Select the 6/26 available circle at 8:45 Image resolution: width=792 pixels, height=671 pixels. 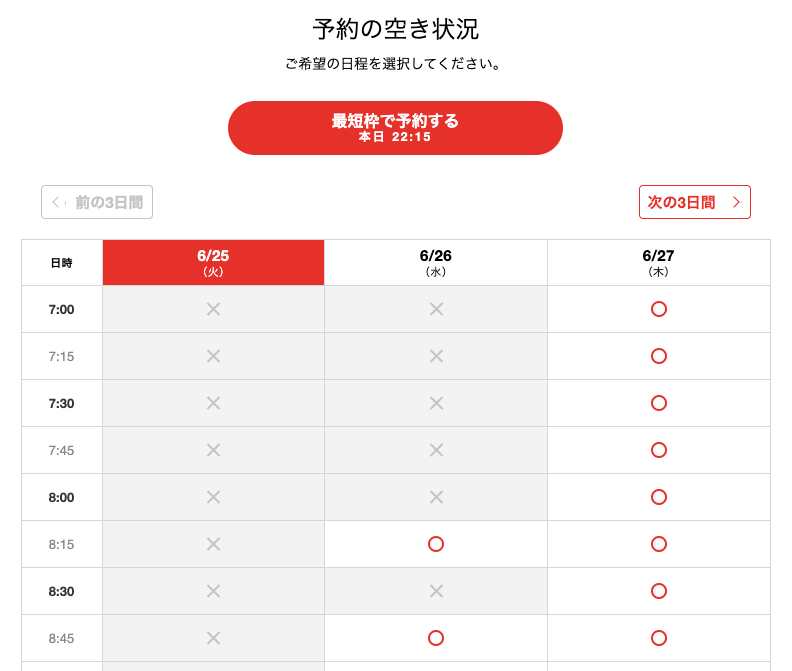click(x=436, y=638)
